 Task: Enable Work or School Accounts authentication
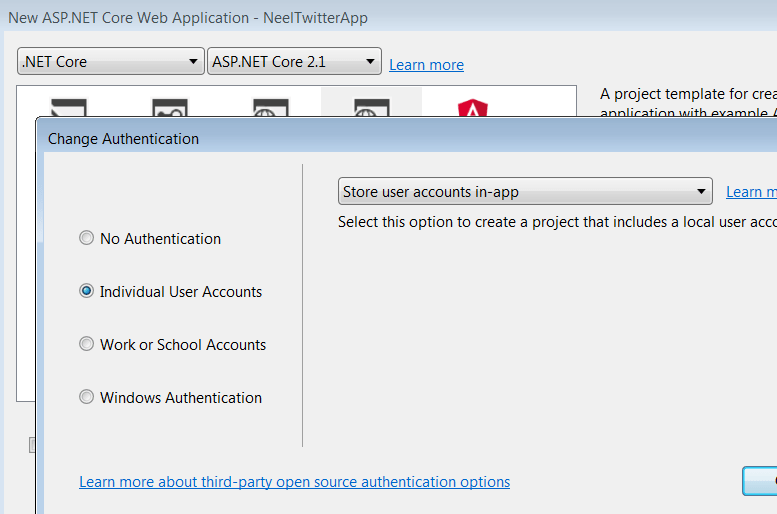87,345
